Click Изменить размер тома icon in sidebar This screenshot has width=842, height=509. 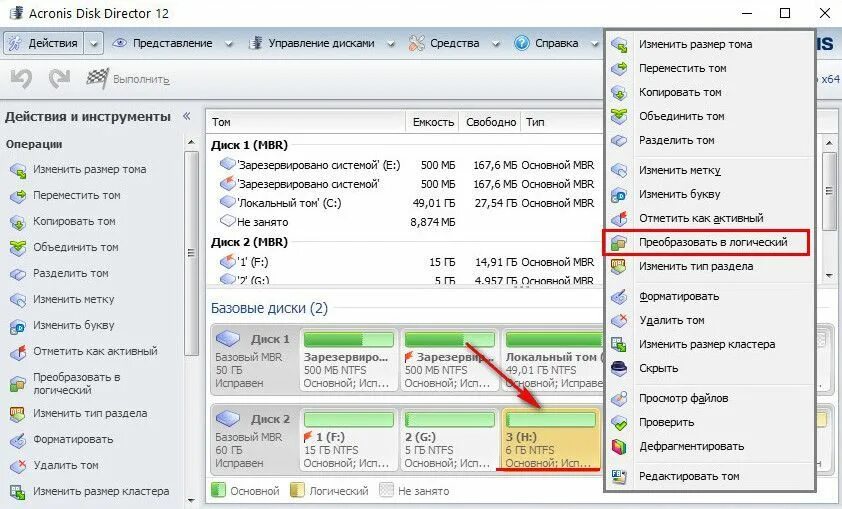(18, 170)
